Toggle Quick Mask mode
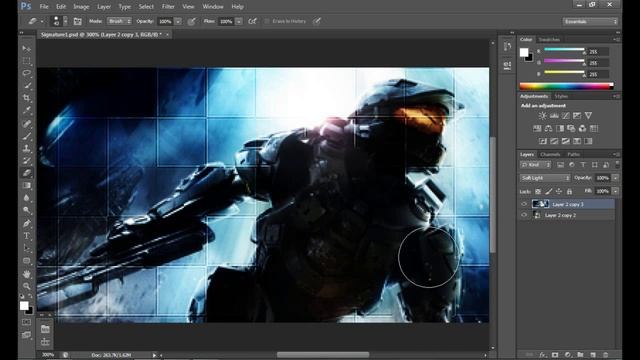This screenshot has width=640, height=360. [27, 322]
